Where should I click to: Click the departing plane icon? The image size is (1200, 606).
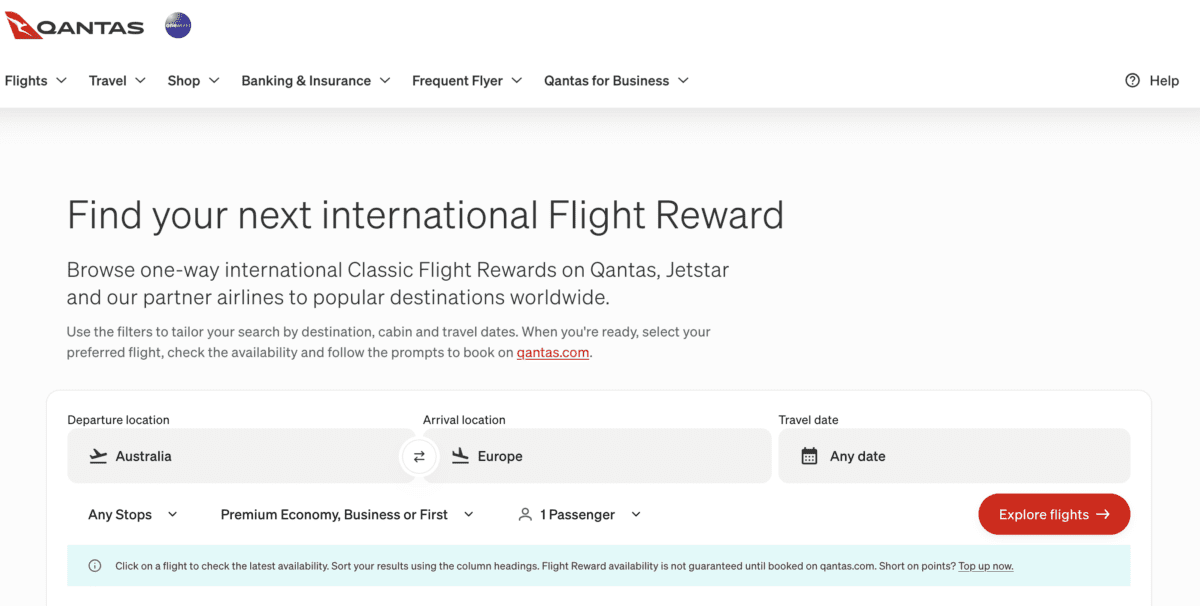point(98,456)
